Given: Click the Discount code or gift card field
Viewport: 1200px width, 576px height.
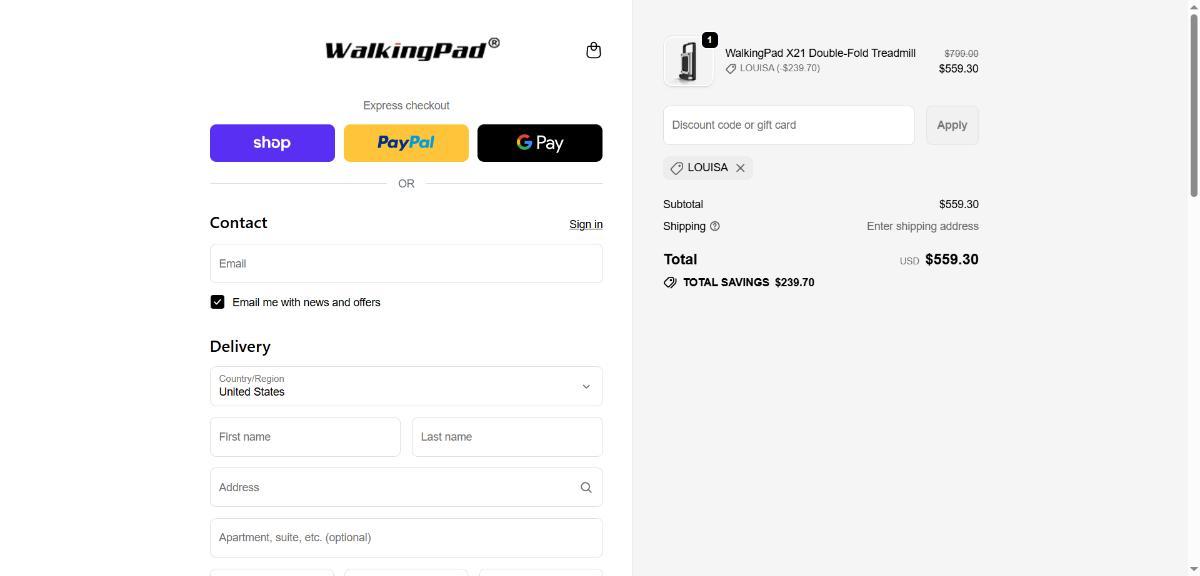Looking at the screenshot, I should [789, 125].
